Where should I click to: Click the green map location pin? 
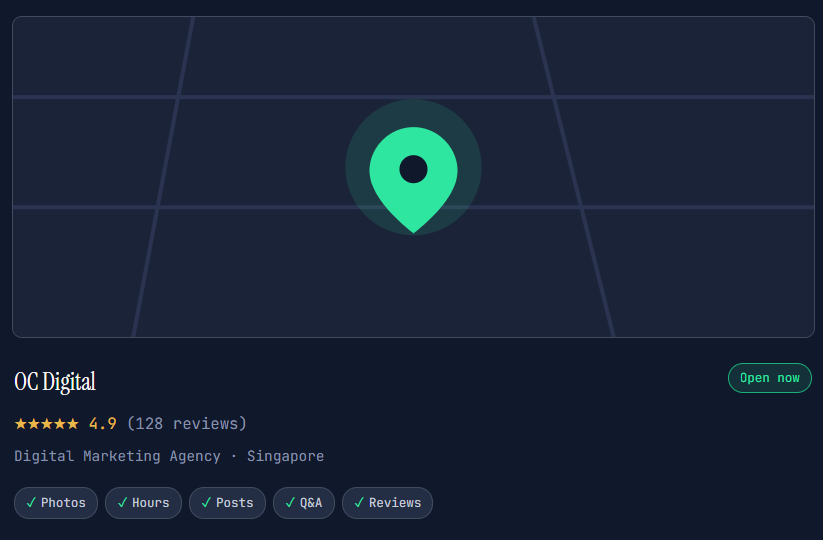[413, 179]
